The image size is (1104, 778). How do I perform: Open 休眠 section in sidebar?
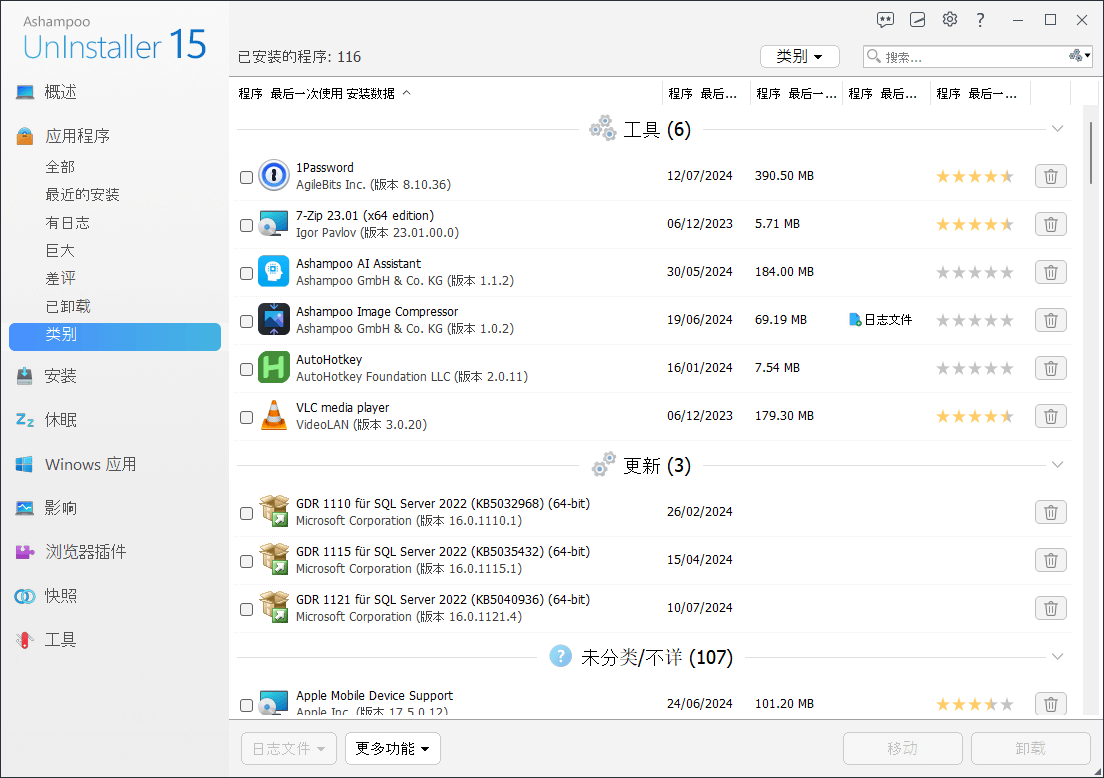60,420
